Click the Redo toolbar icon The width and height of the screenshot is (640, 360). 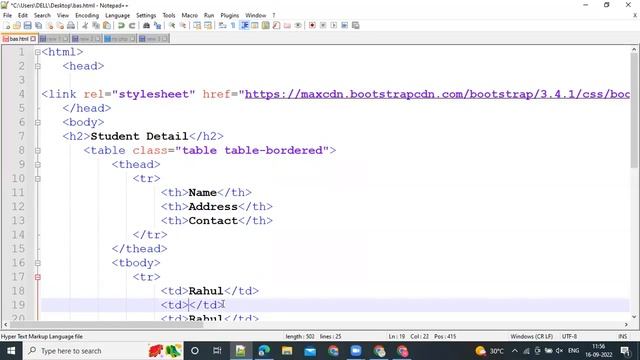tap(131, 25)
